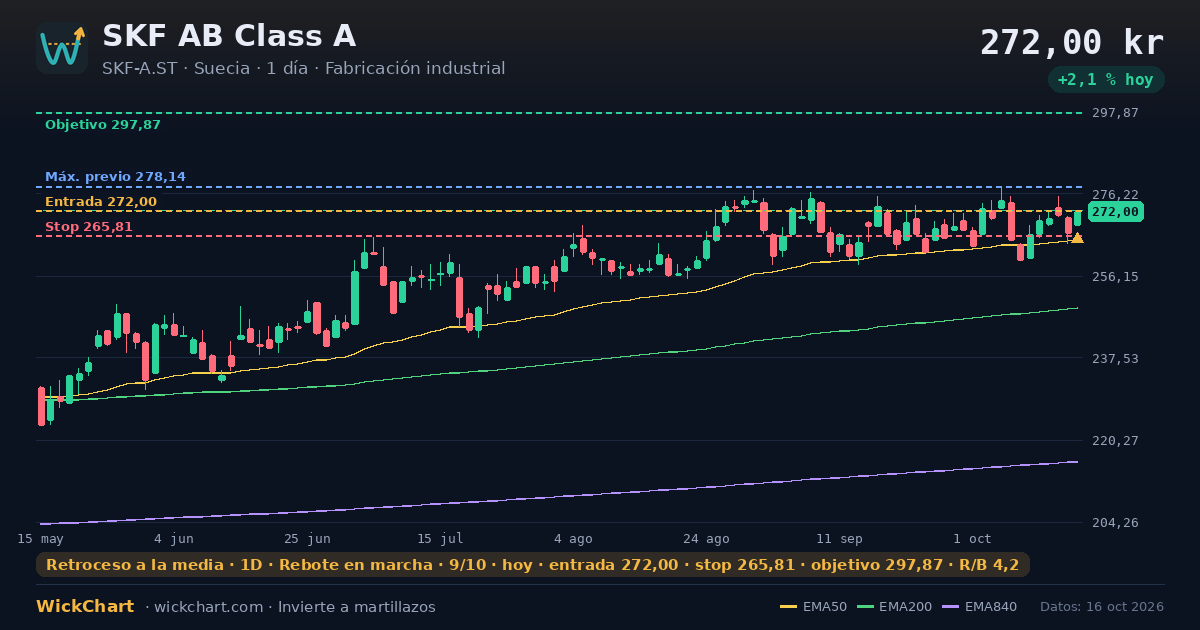
Task: Click the Entrada 272,00 entry label
Action: pos(101,202)
